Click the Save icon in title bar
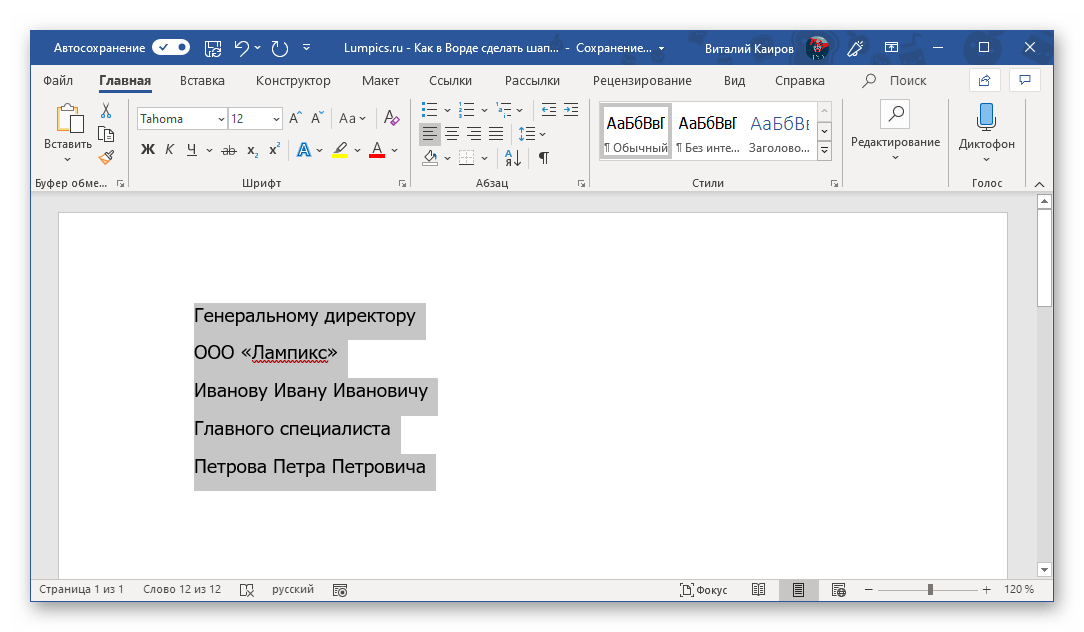This screenshot has width=1084, height=632. pyautogui.click(x=212, y=47)
